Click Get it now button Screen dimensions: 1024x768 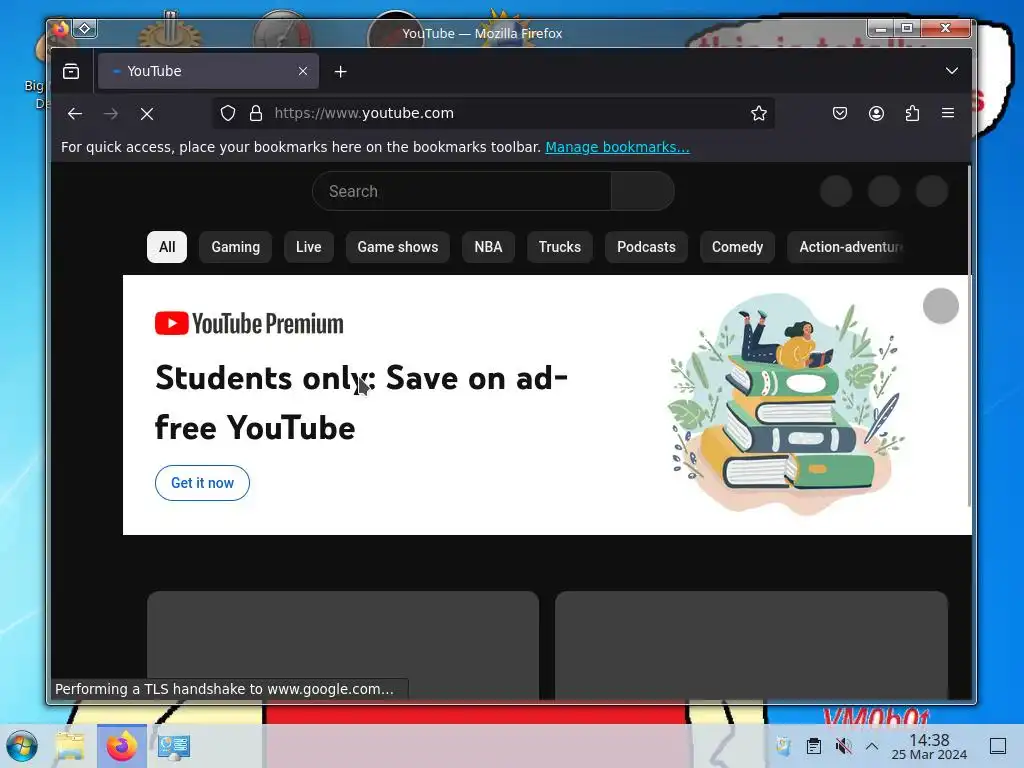[x=202, y=483]
